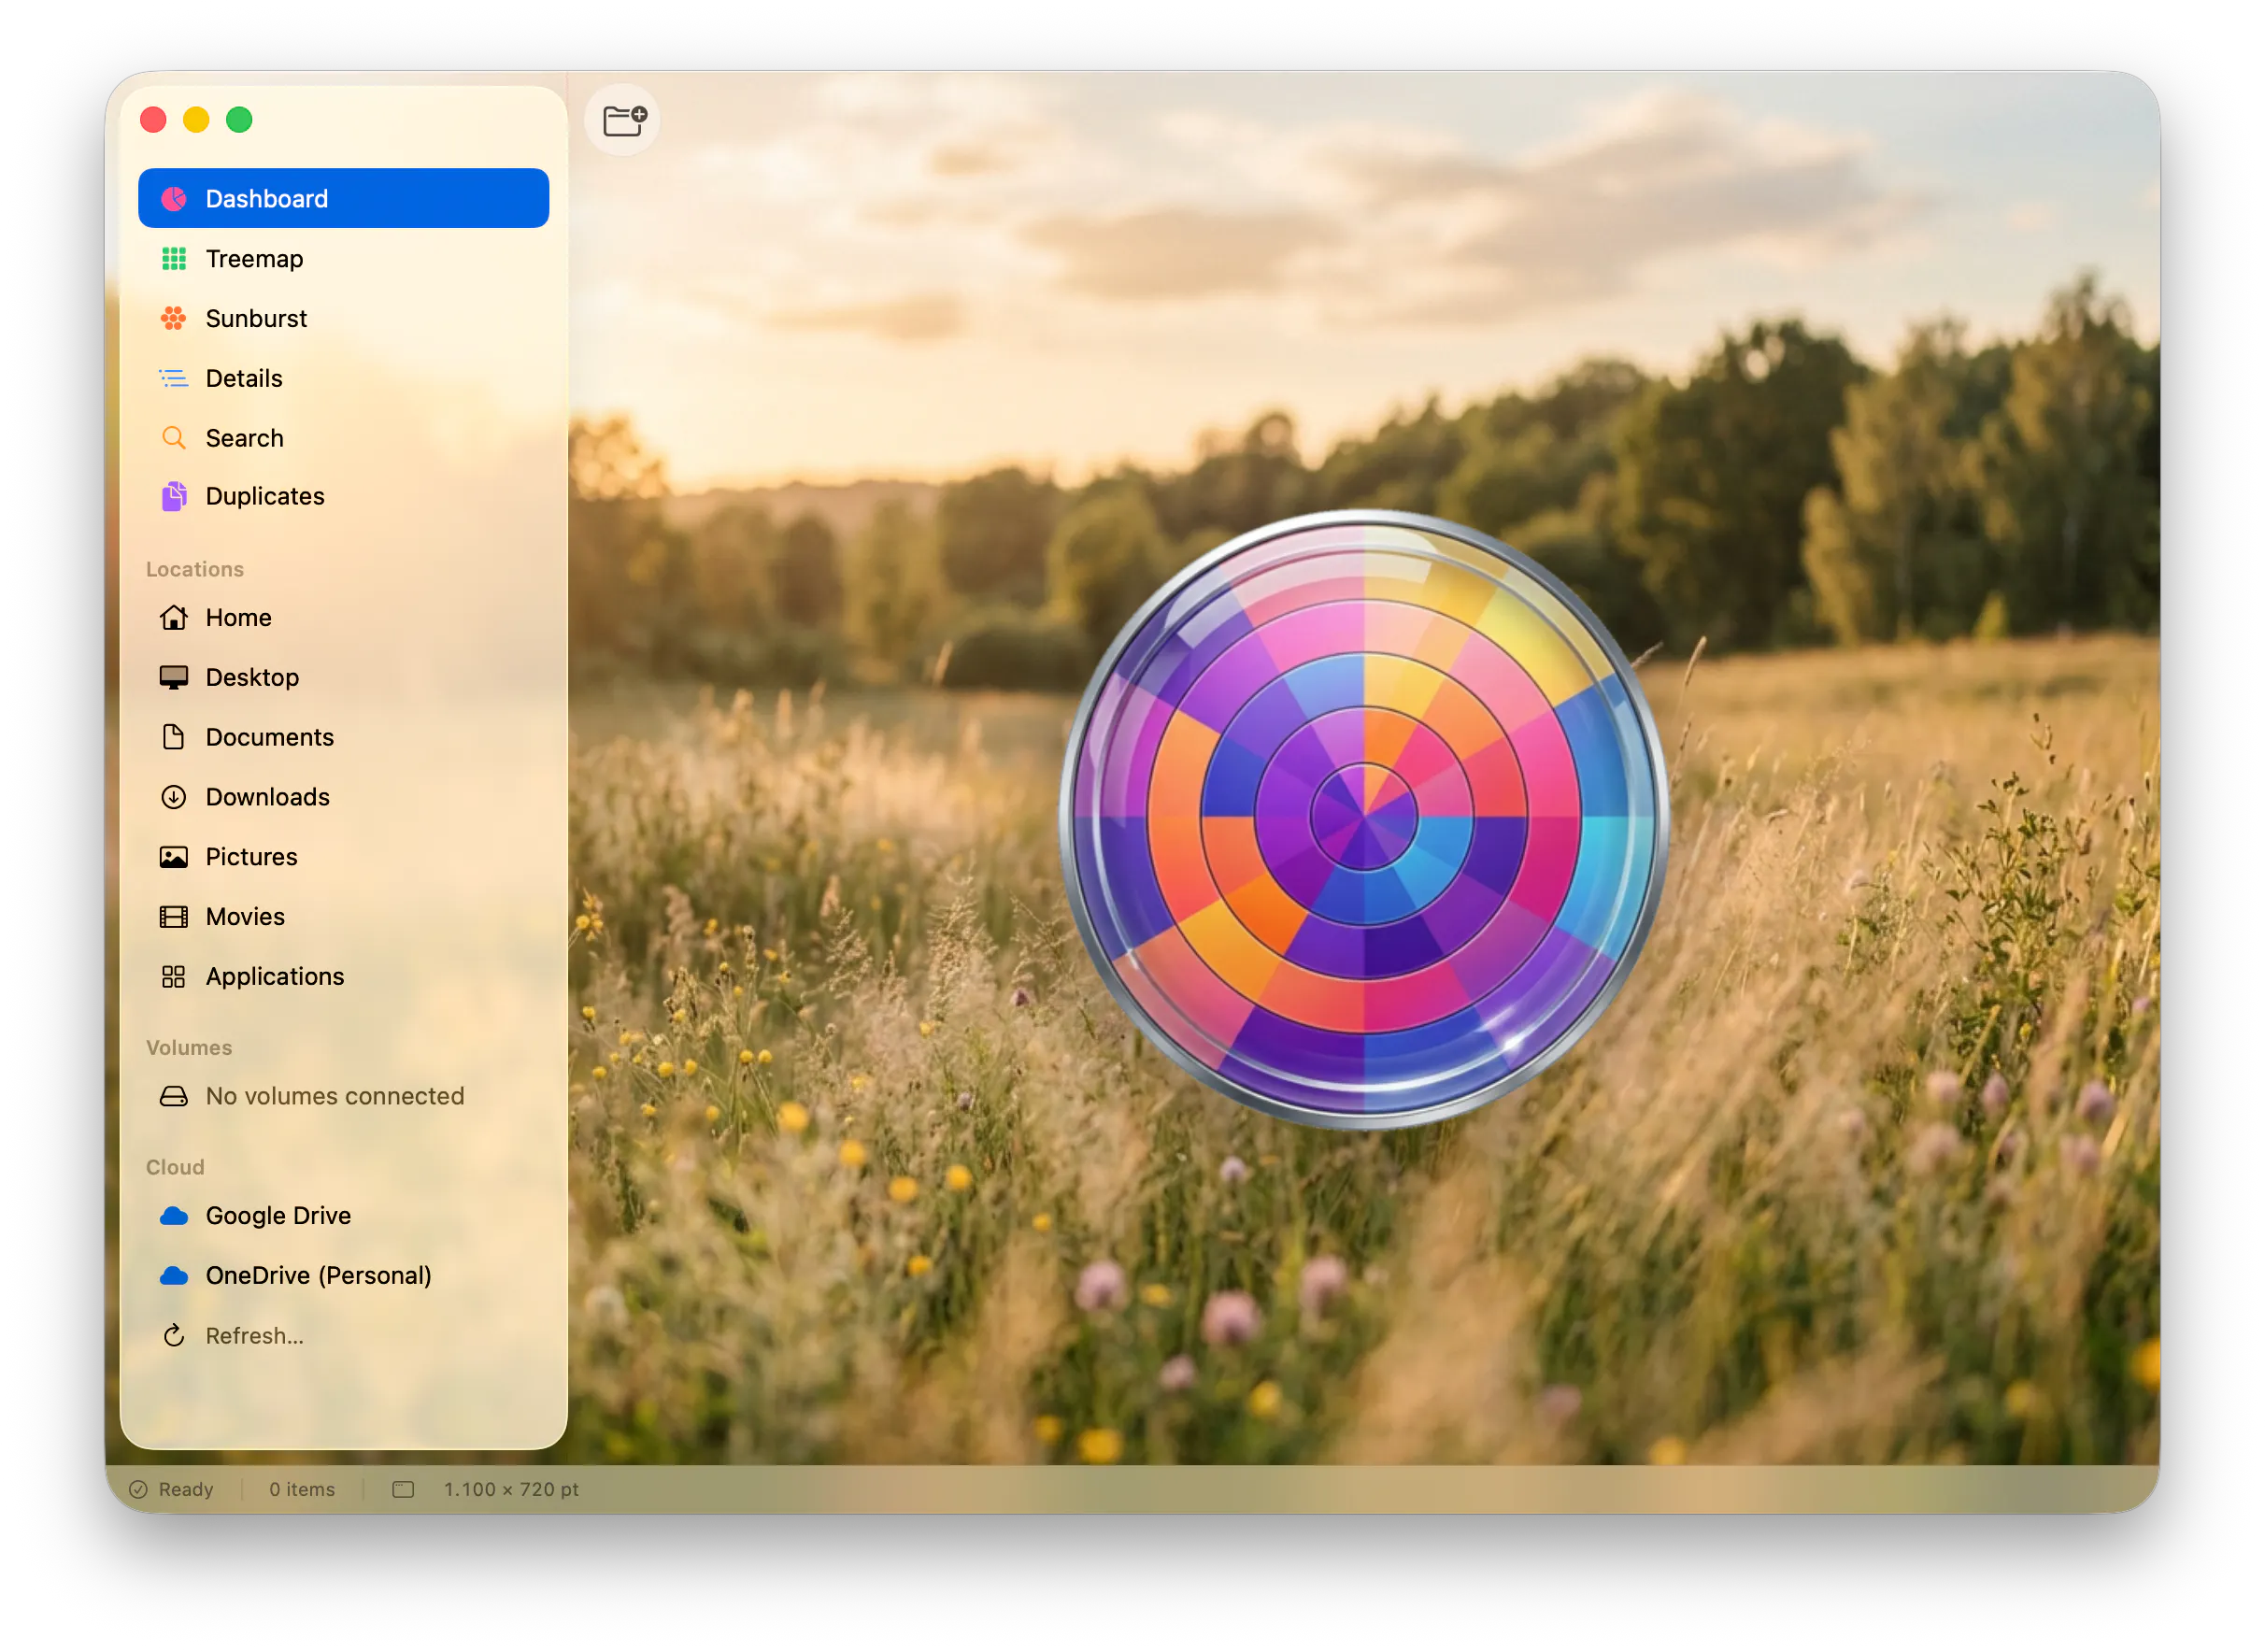Click the "No volumes connected" text
Viewport: 2265px width, 1652px height.
pyautogui.click(x=335, y=1097)
